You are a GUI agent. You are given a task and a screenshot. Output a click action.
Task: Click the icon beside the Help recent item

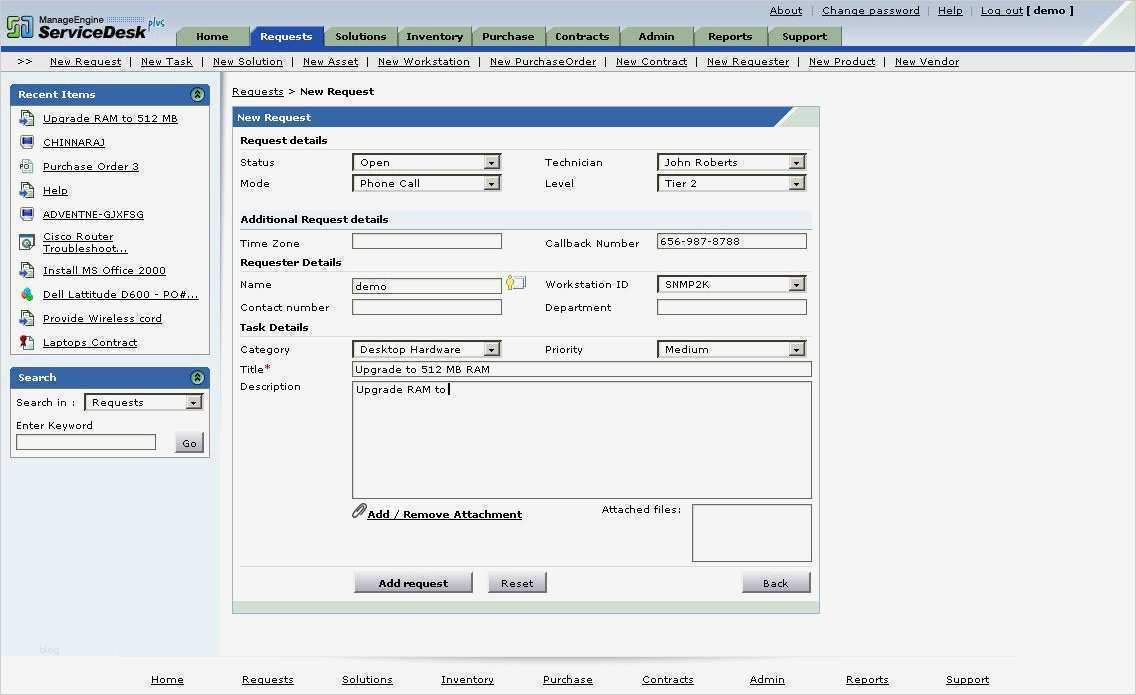[27, 190]
